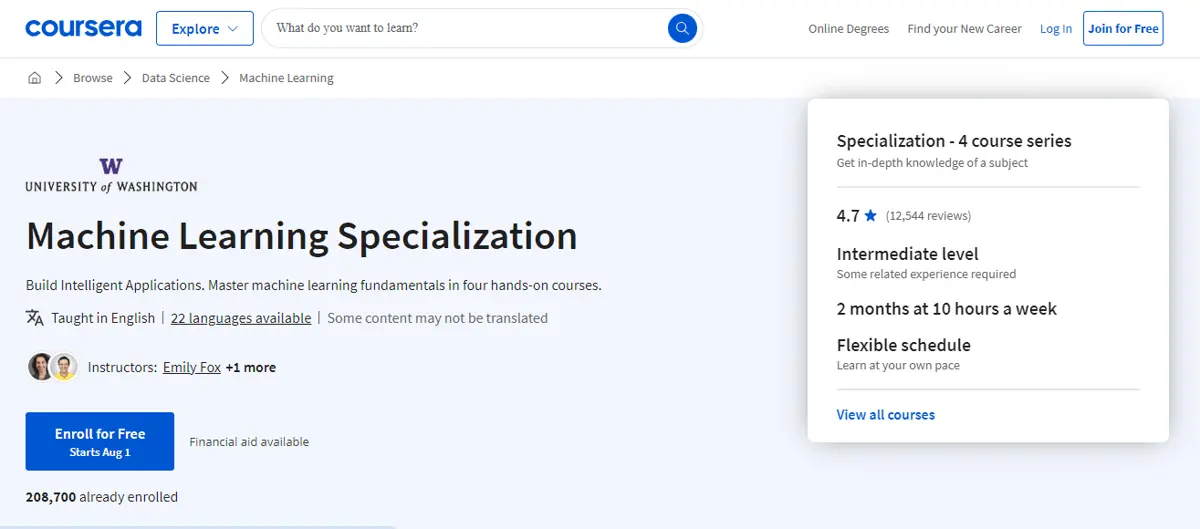1200x529 pixels.
Task: Click '+1 more' instructors text
Action: (250, 367)
